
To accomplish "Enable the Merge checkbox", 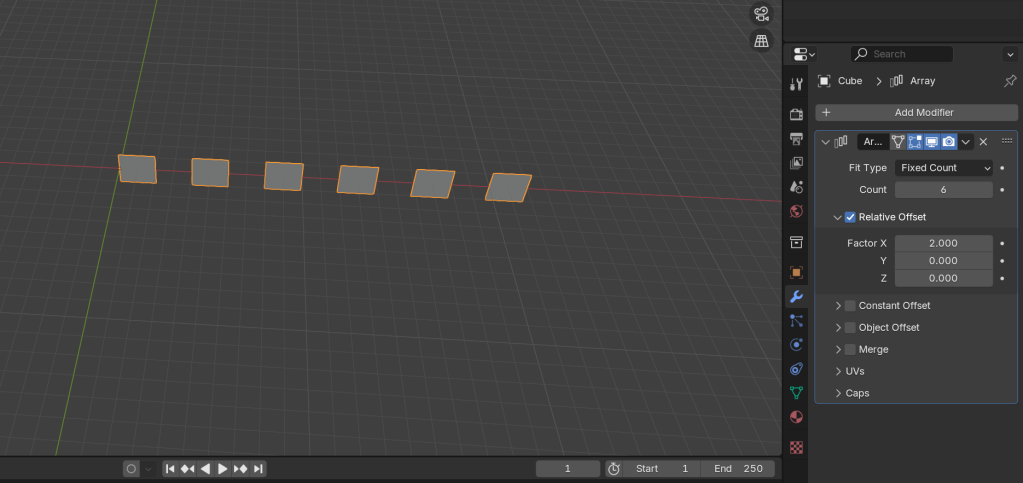I will click(850, 350).
